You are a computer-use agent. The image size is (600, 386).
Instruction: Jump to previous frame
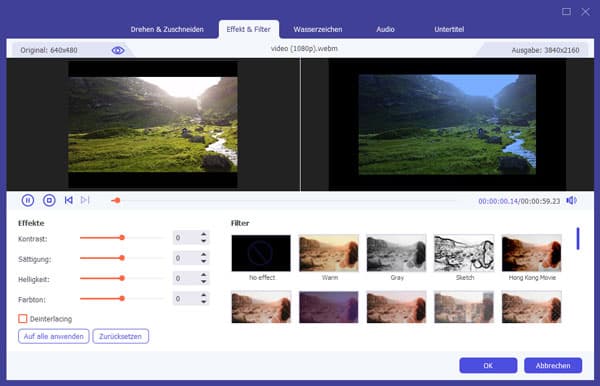click(68, 200)
